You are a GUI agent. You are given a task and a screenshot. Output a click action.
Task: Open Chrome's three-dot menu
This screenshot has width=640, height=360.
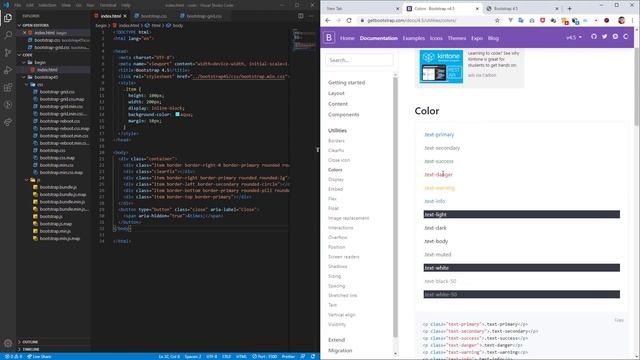pyautogui.click(x=633, y=20)
